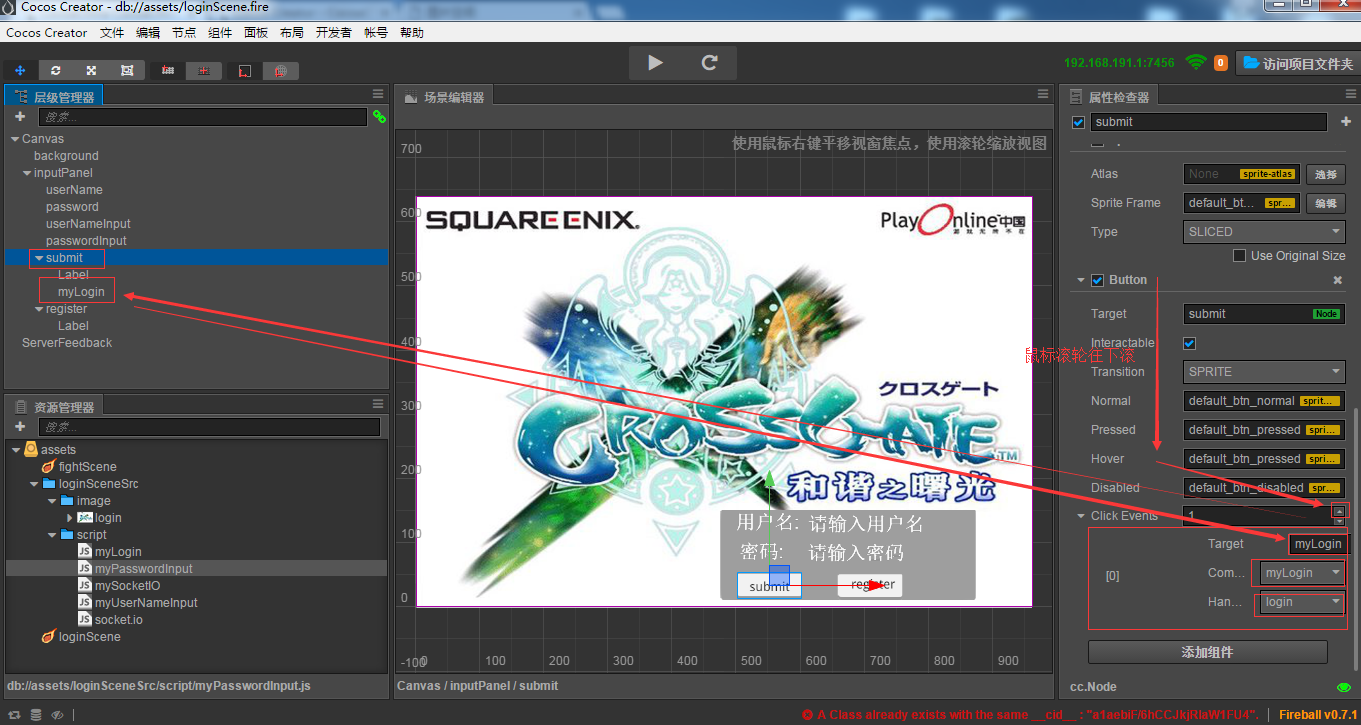Click the preview Play button

[x=655, y=62]
